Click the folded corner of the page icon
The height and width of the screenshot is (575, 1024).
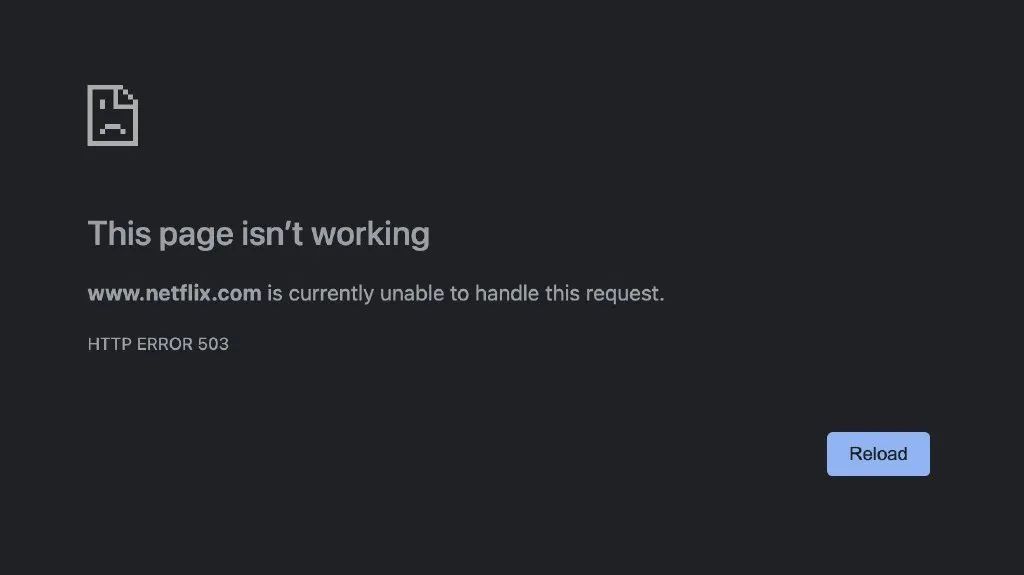127,96
